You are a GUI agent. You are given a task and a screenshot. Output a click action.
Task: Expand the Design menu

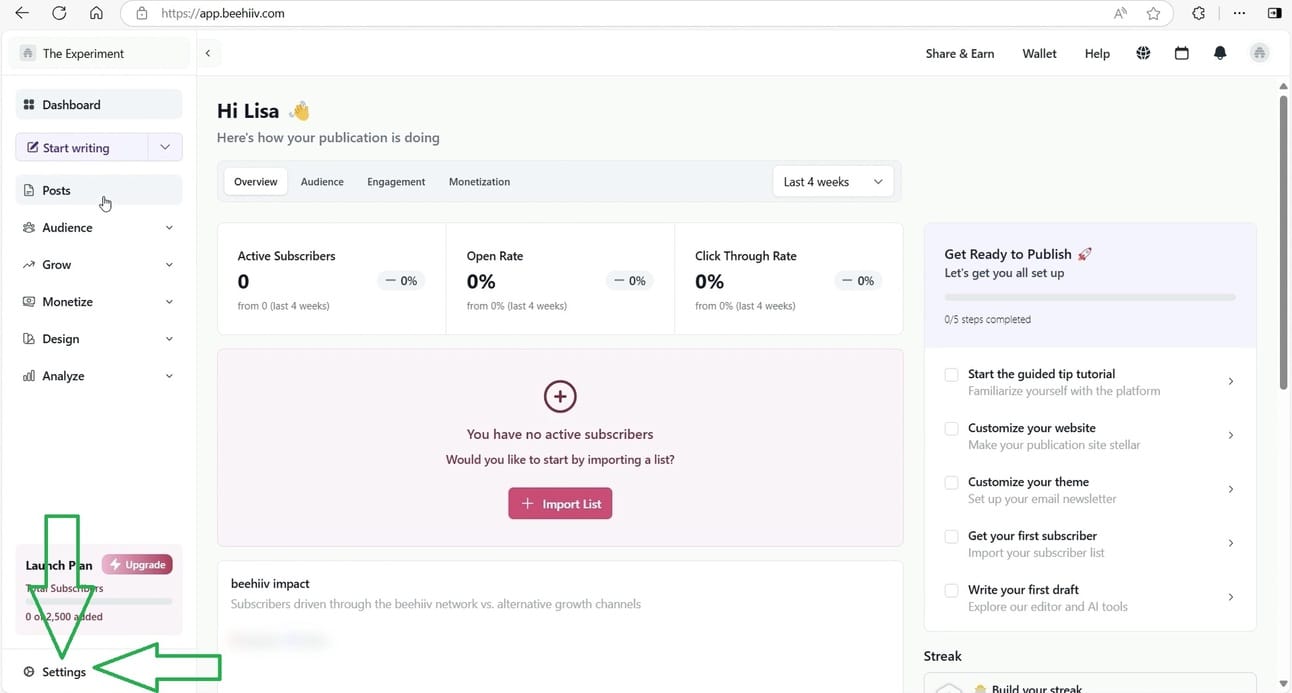[x=99, y=338]
